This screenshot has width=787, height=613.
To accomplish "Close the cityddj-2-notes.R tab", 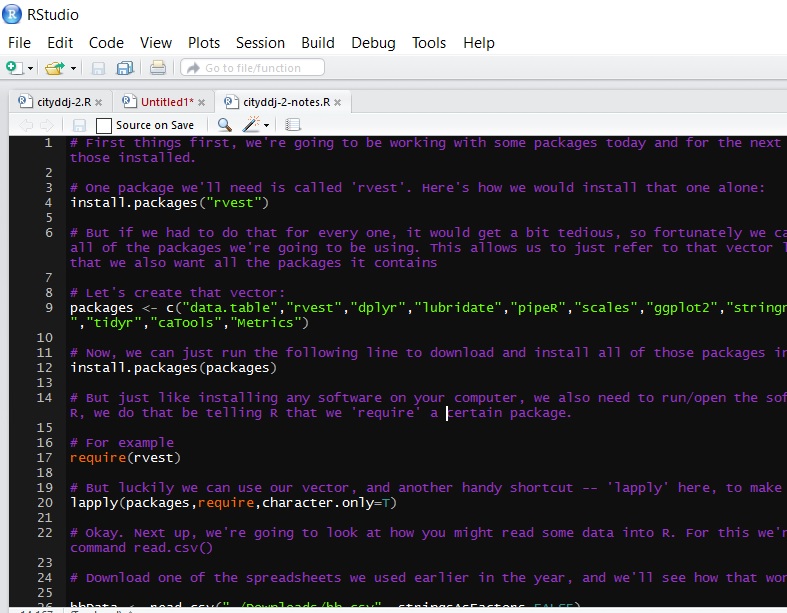I will pos(337,102).
